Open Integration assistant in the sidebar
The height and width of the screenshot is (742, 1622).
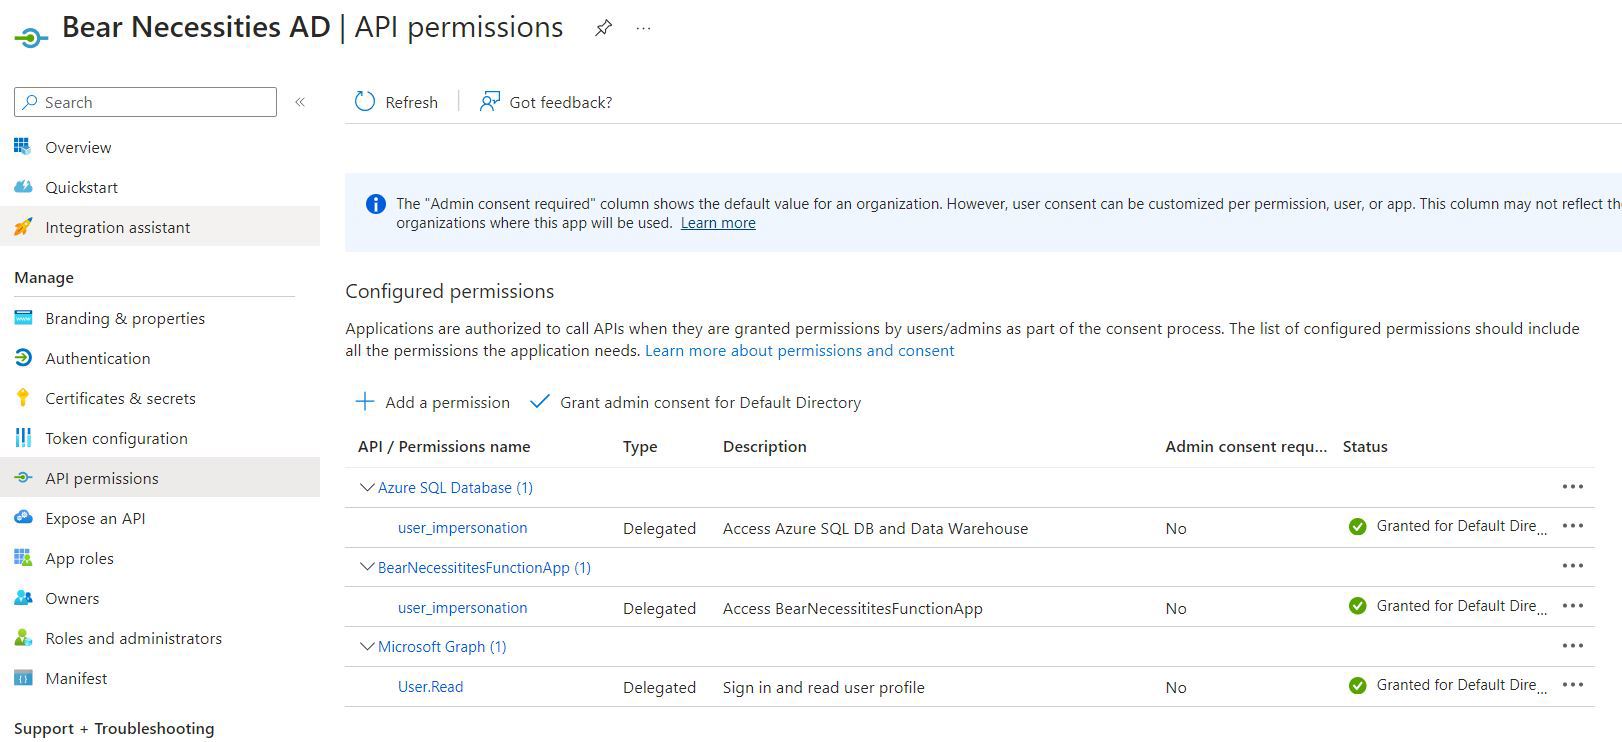pyautogui.click(x=117, y=227)
